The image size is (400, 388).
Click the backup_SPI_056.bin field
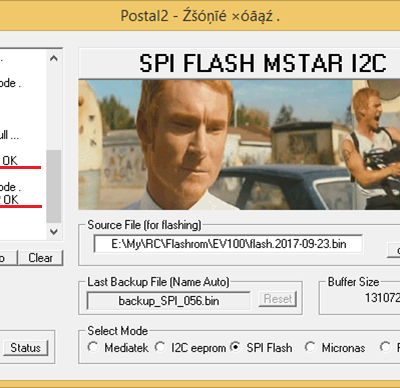tap(169, 301)
